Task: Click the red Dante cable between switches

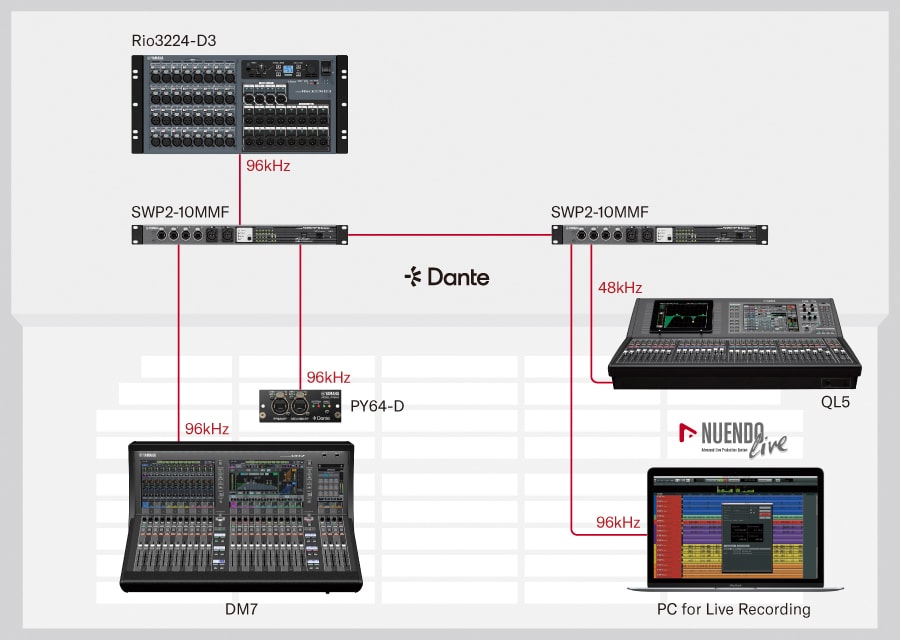Action: click(x=450, y=234)
